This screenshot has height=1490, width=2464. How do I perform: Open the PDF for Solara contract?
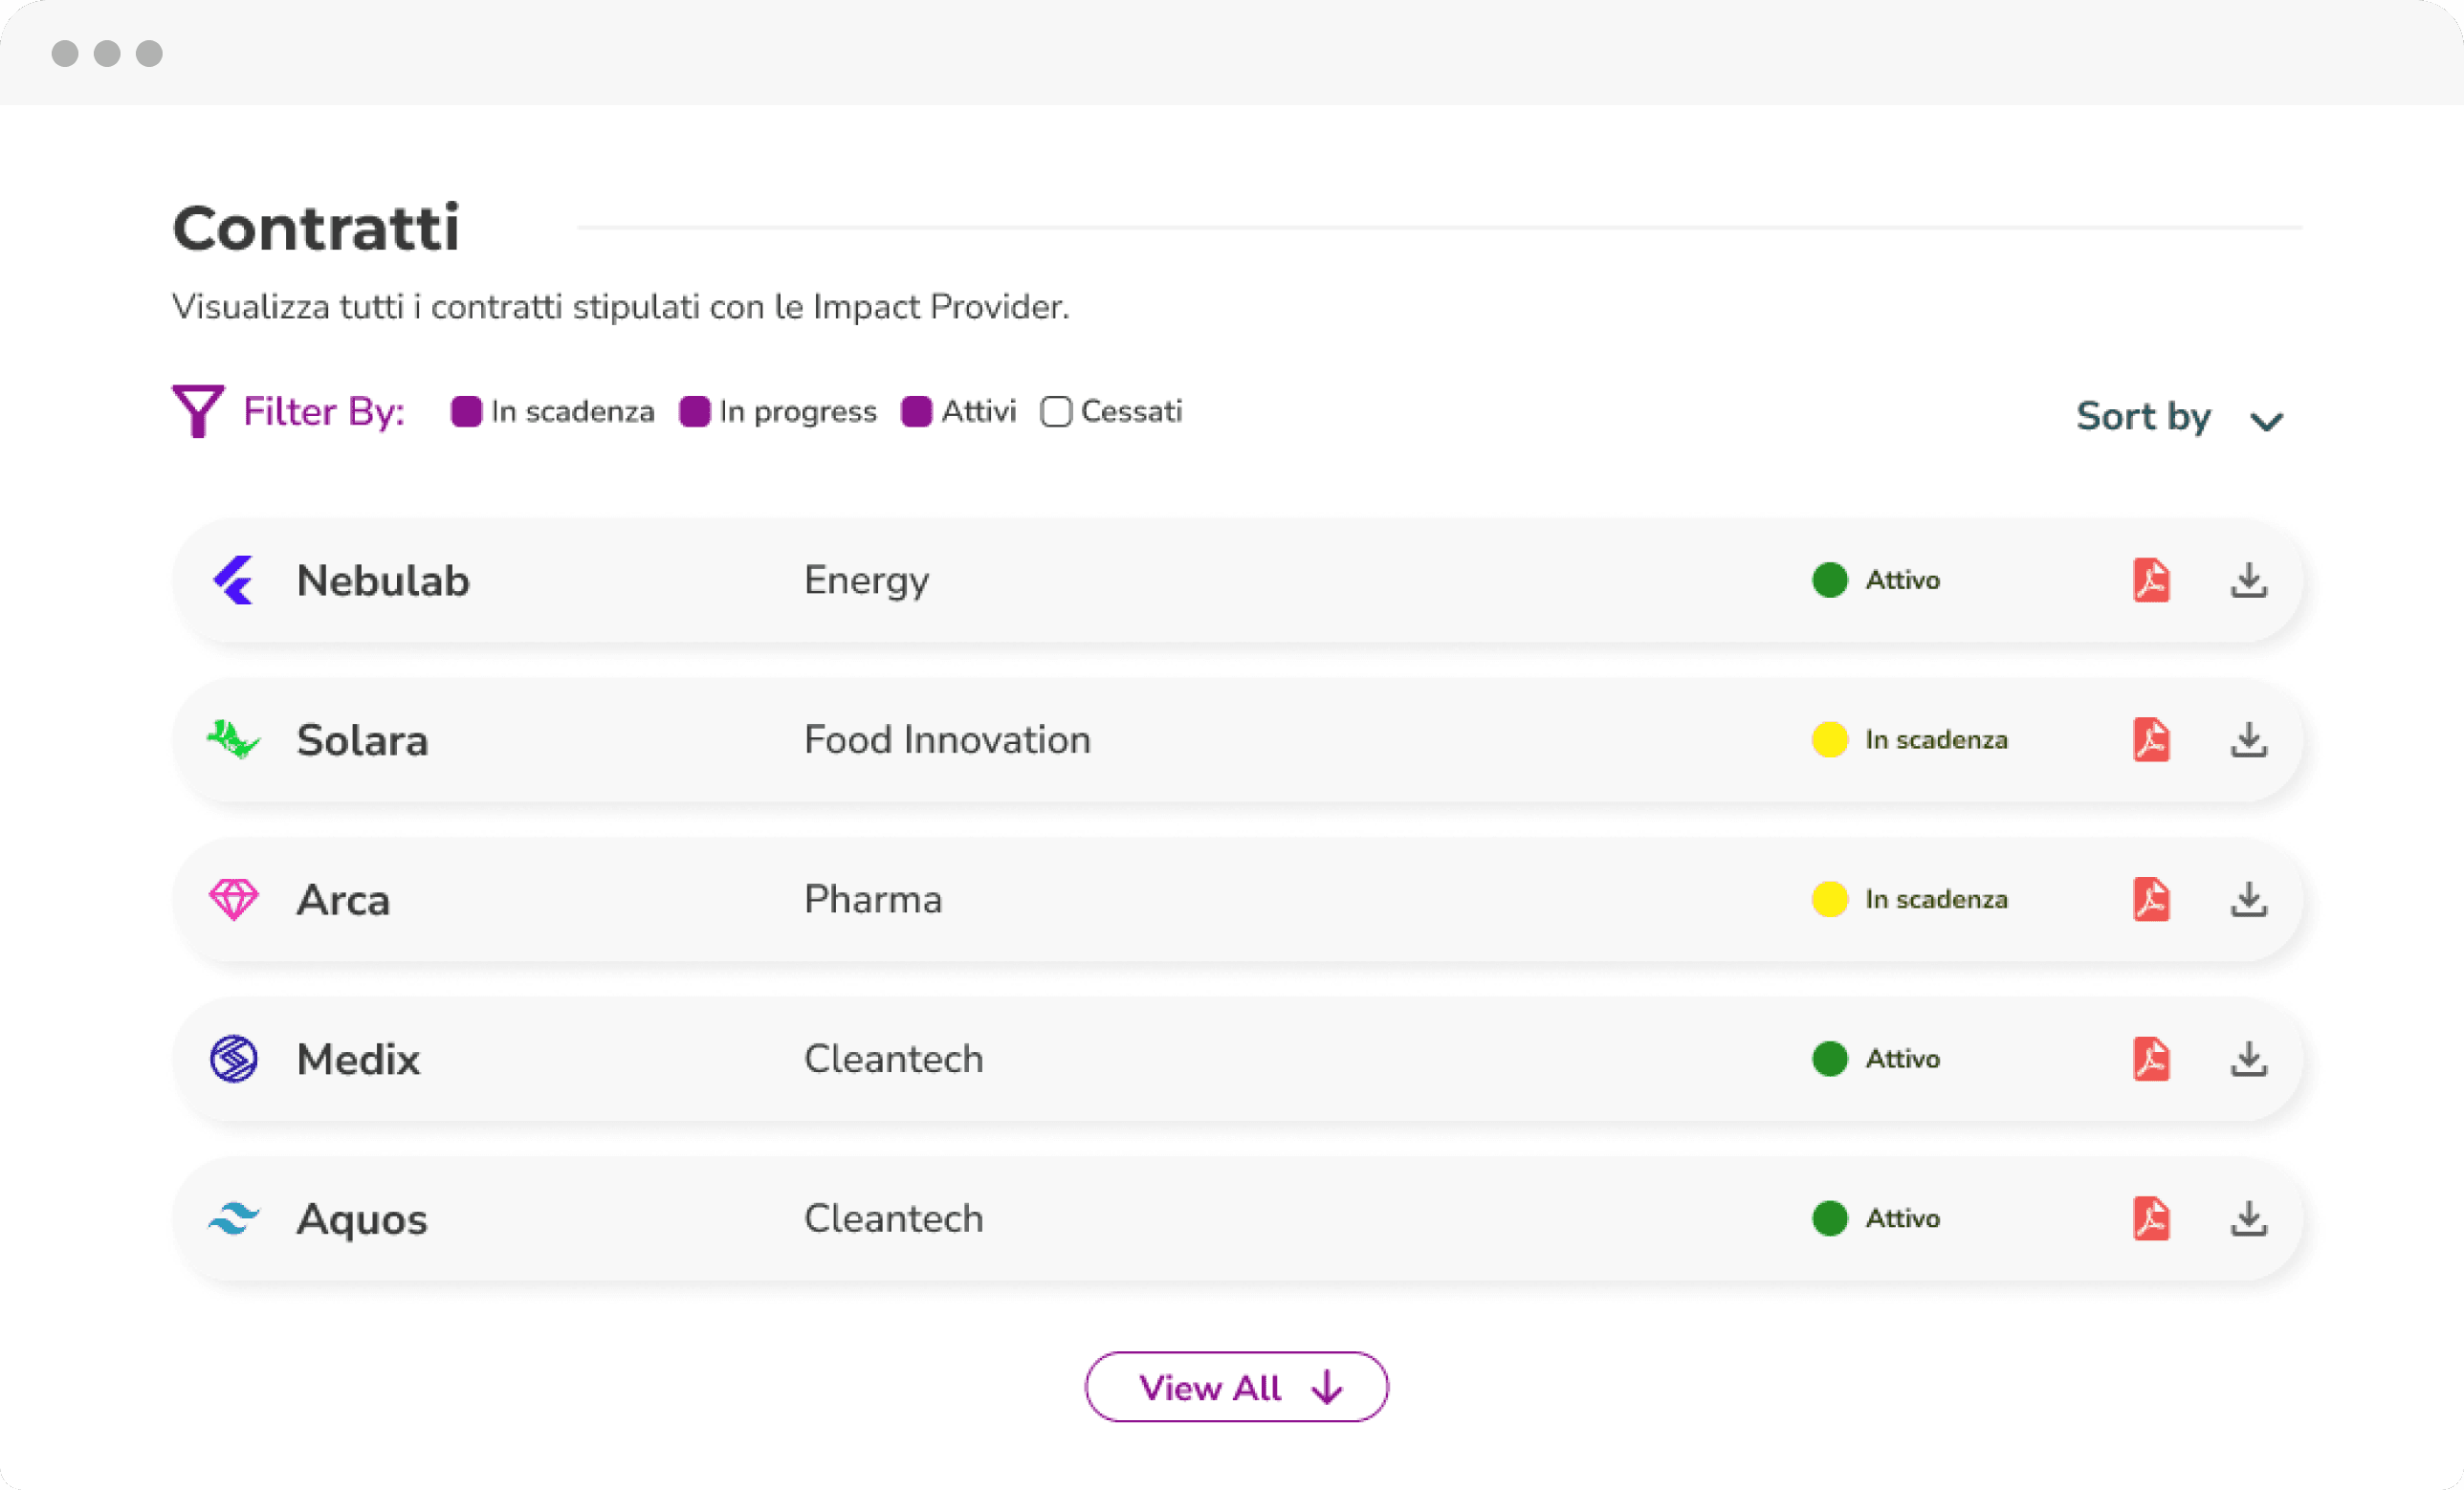[2151, 740]
